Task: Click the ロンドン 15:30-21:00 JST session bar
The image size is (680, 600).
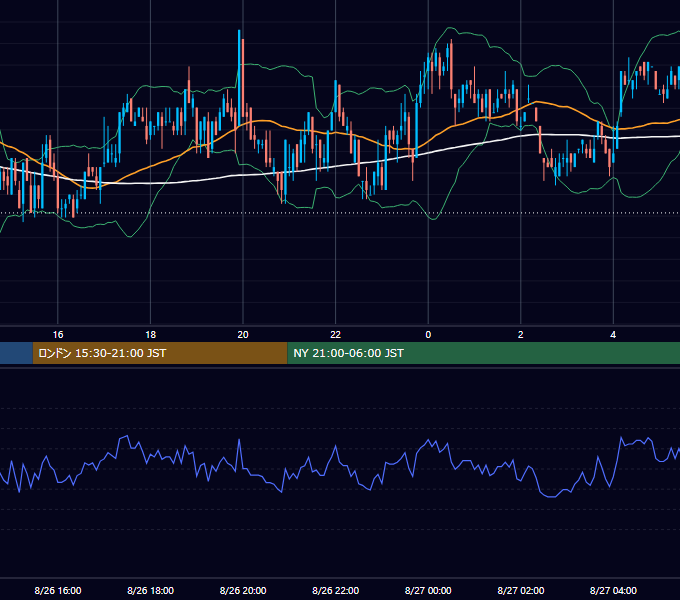Action: pos(160,353)
